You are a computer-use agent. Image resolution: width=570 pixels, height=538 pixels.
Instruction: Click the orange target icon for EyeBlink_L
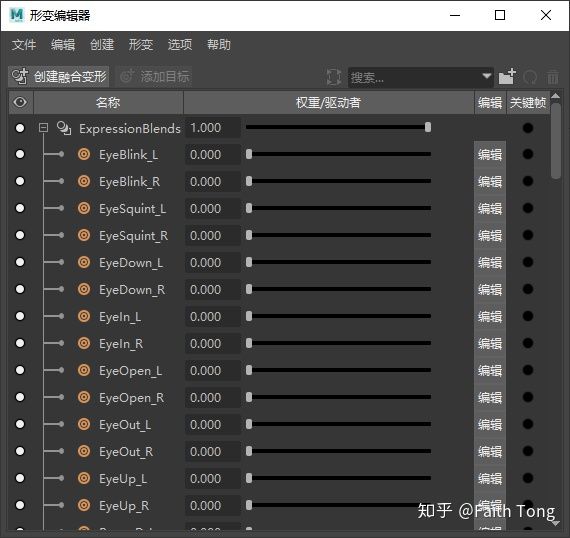84,154
